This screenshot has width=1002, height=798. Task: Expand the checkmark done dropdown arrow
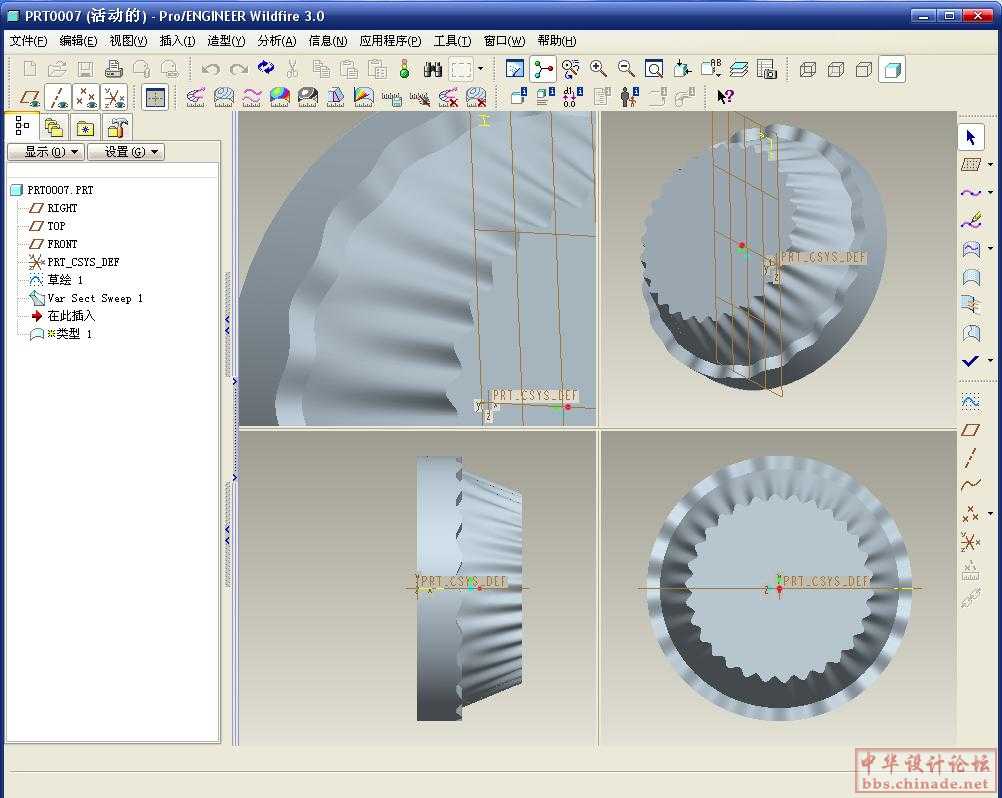pos(990,361)
